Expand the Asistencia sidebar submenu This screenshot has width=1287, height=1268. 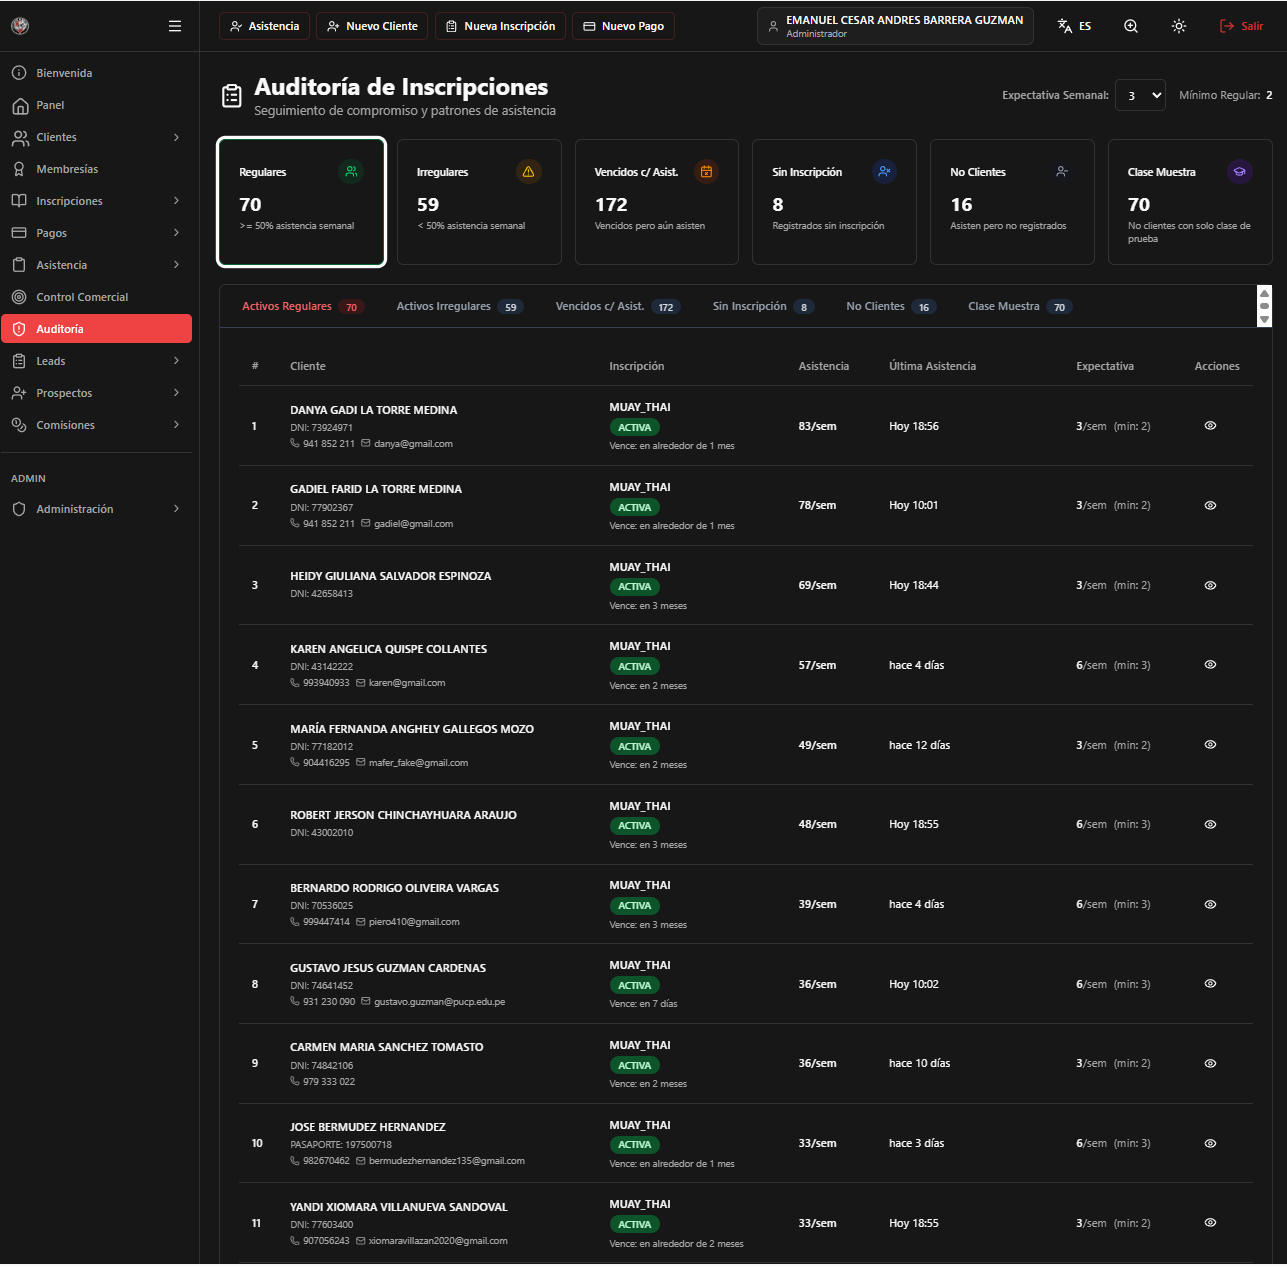96,265
